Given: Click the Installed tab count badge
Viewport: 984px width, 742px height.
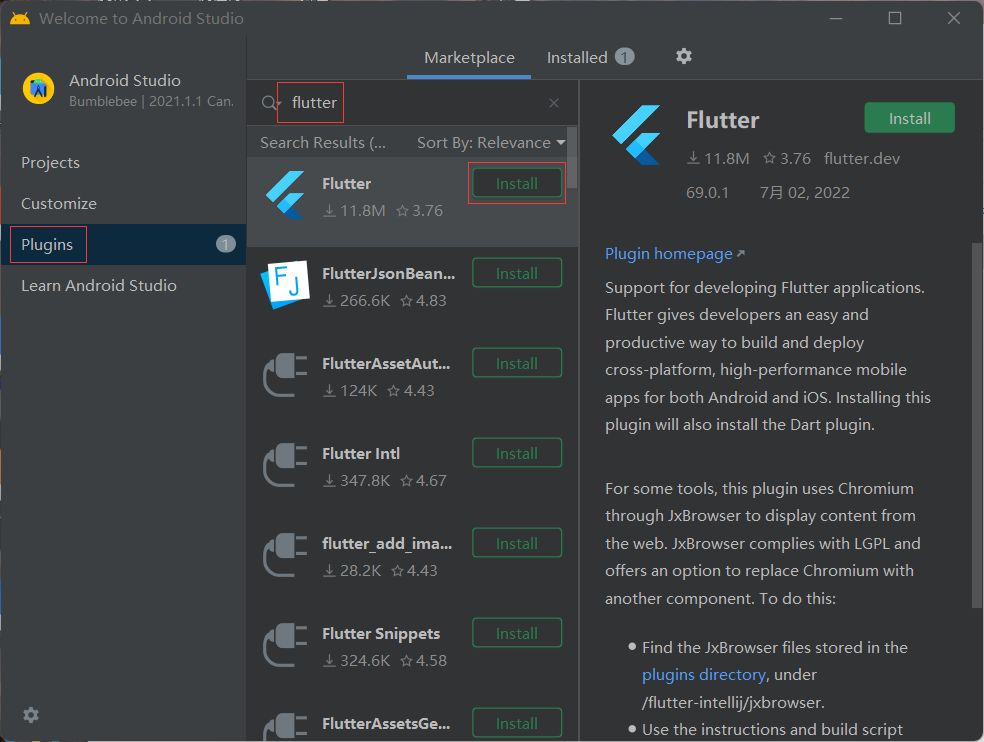Looking at the screenshot, I should pos(624,57).
